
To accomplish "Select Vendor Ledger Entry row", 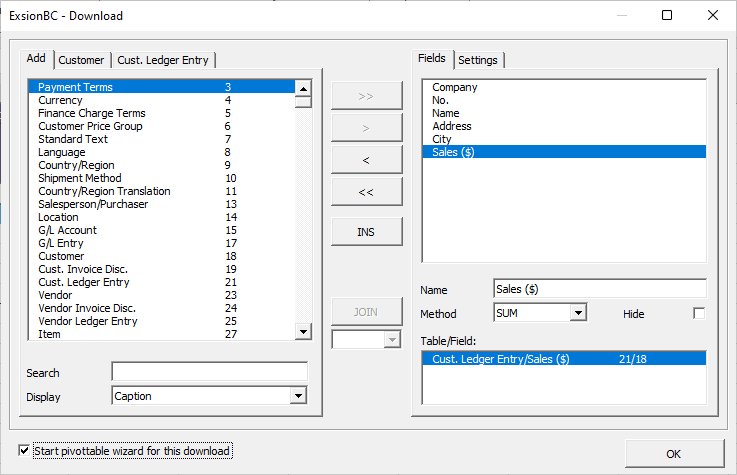I will point(162,321).
